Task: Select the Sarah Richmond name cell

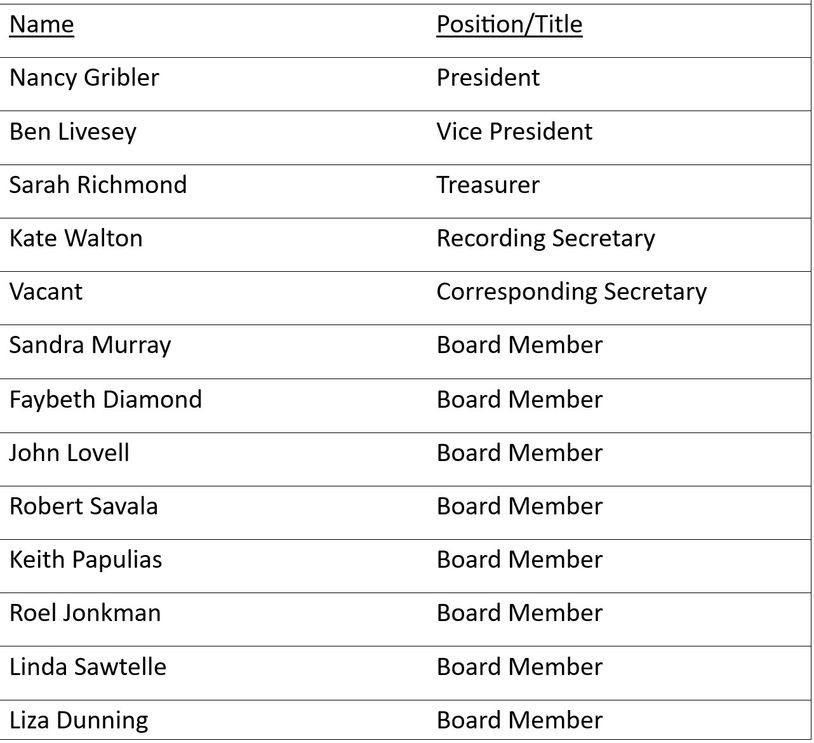Action: click(x=98, y=185)
